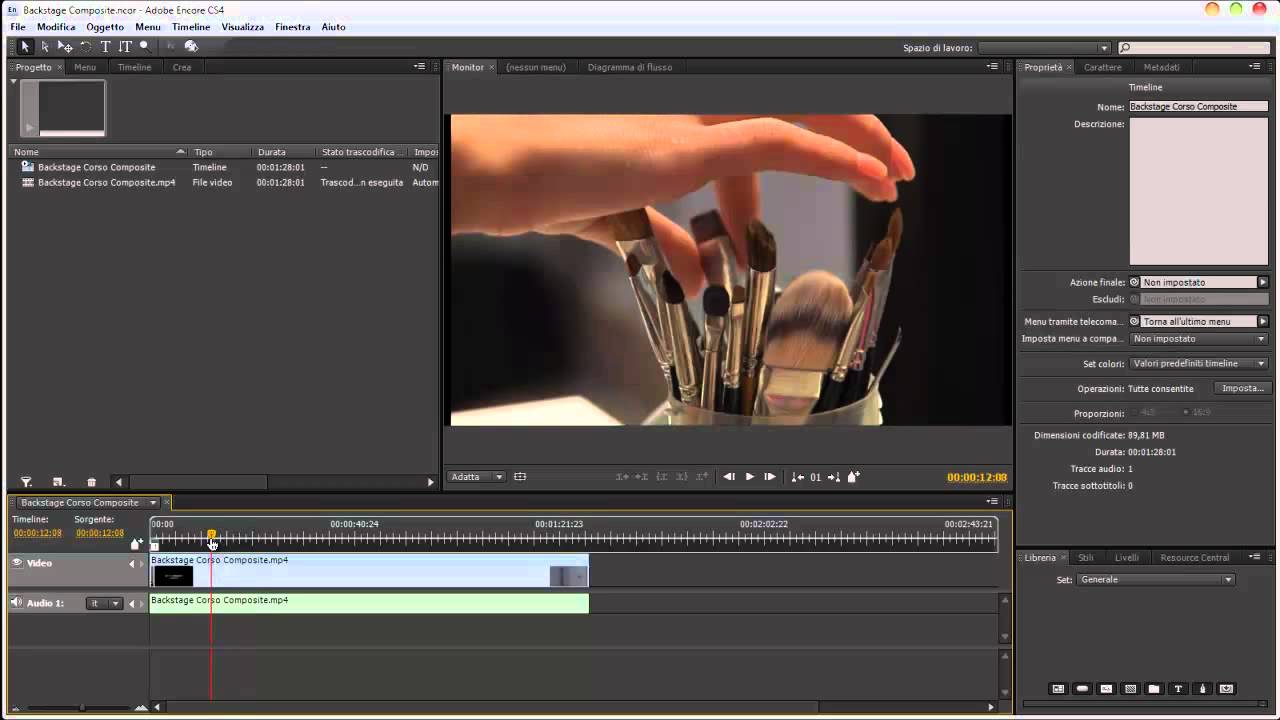Click the orange playhead marker on ruler
The image size is (1280, 720).
coord(211,535)
